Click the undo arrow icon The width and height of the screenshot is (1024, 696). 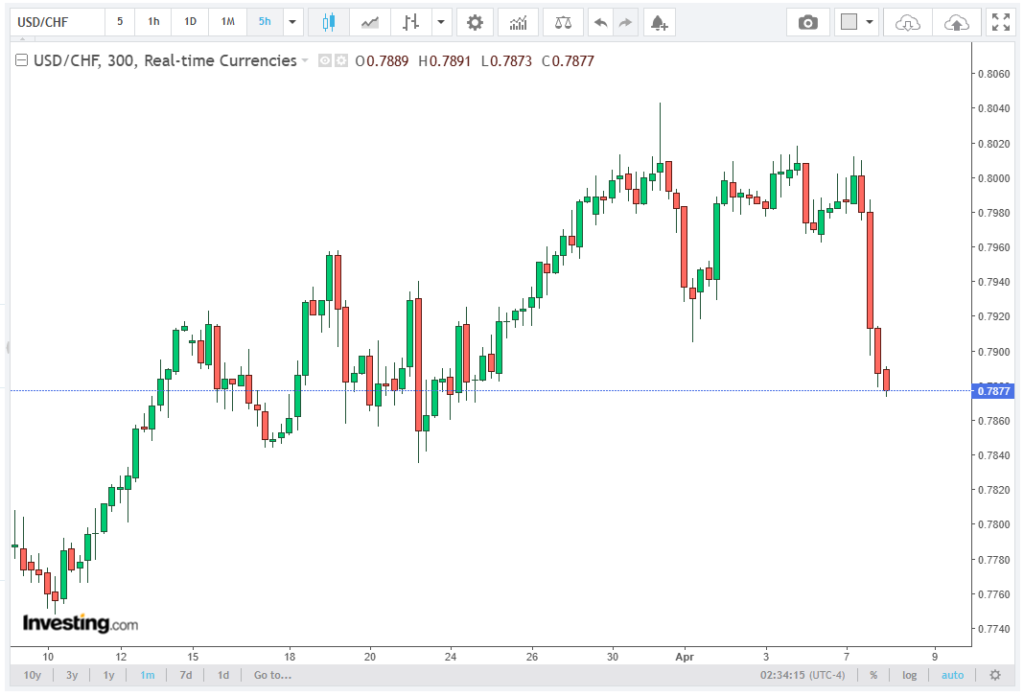pyautogui.click(x=600, y=22)
